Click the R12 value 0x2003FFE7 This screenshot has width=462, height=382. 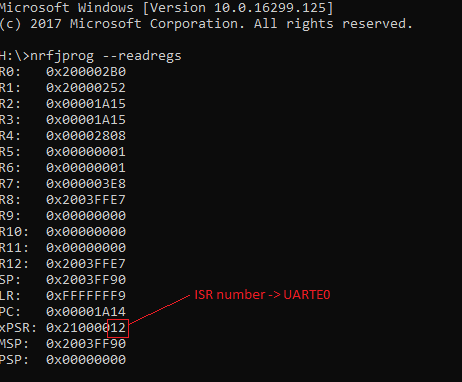86,264
